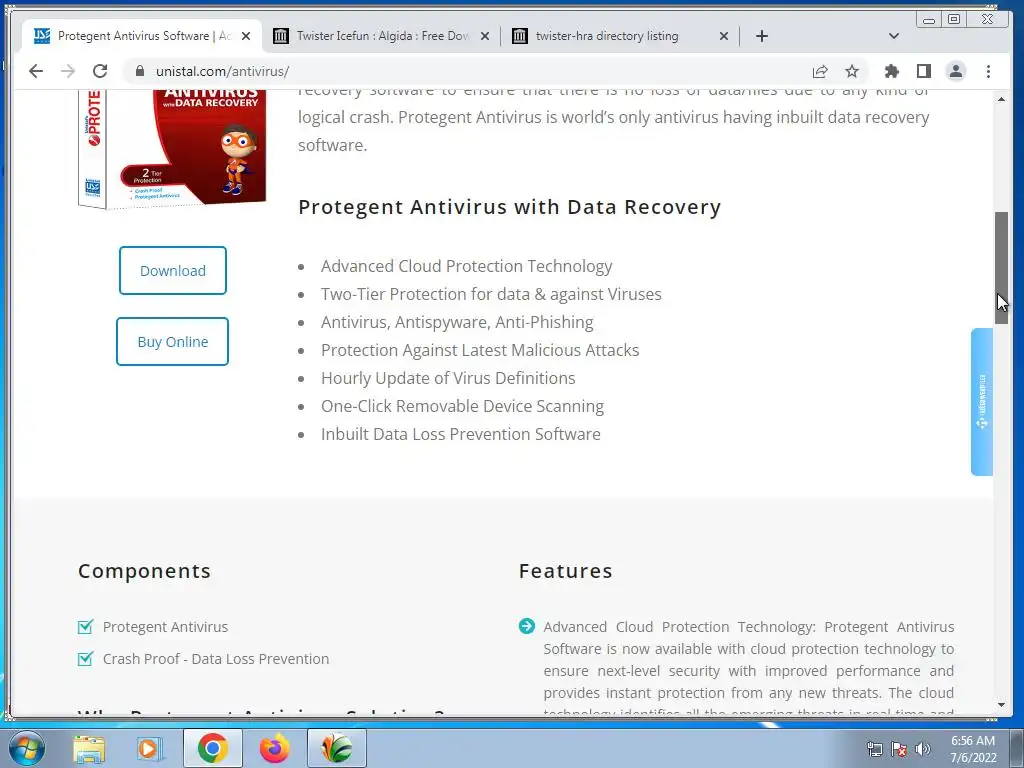The height and width of the screenshot is (768, 1024).
Task: Click 'Hourly Update of Virus Definitions' bullet
Action: point(448,378)
